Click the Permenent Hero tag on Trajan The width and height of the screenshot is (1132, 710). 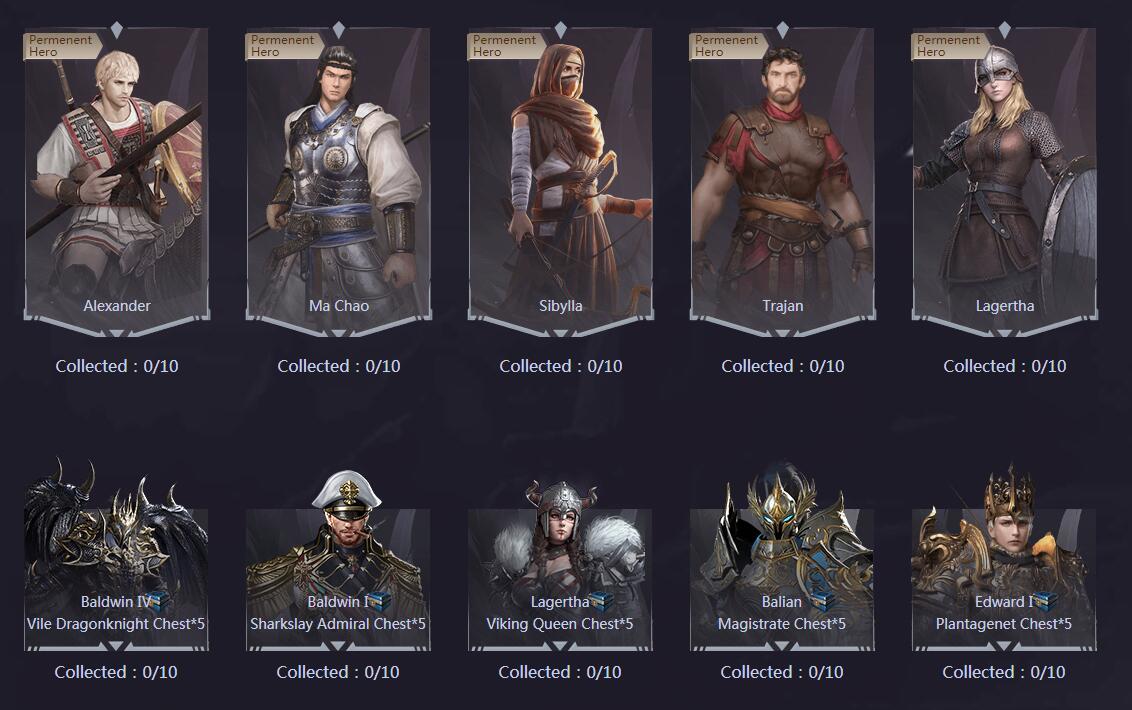point(726,46)
